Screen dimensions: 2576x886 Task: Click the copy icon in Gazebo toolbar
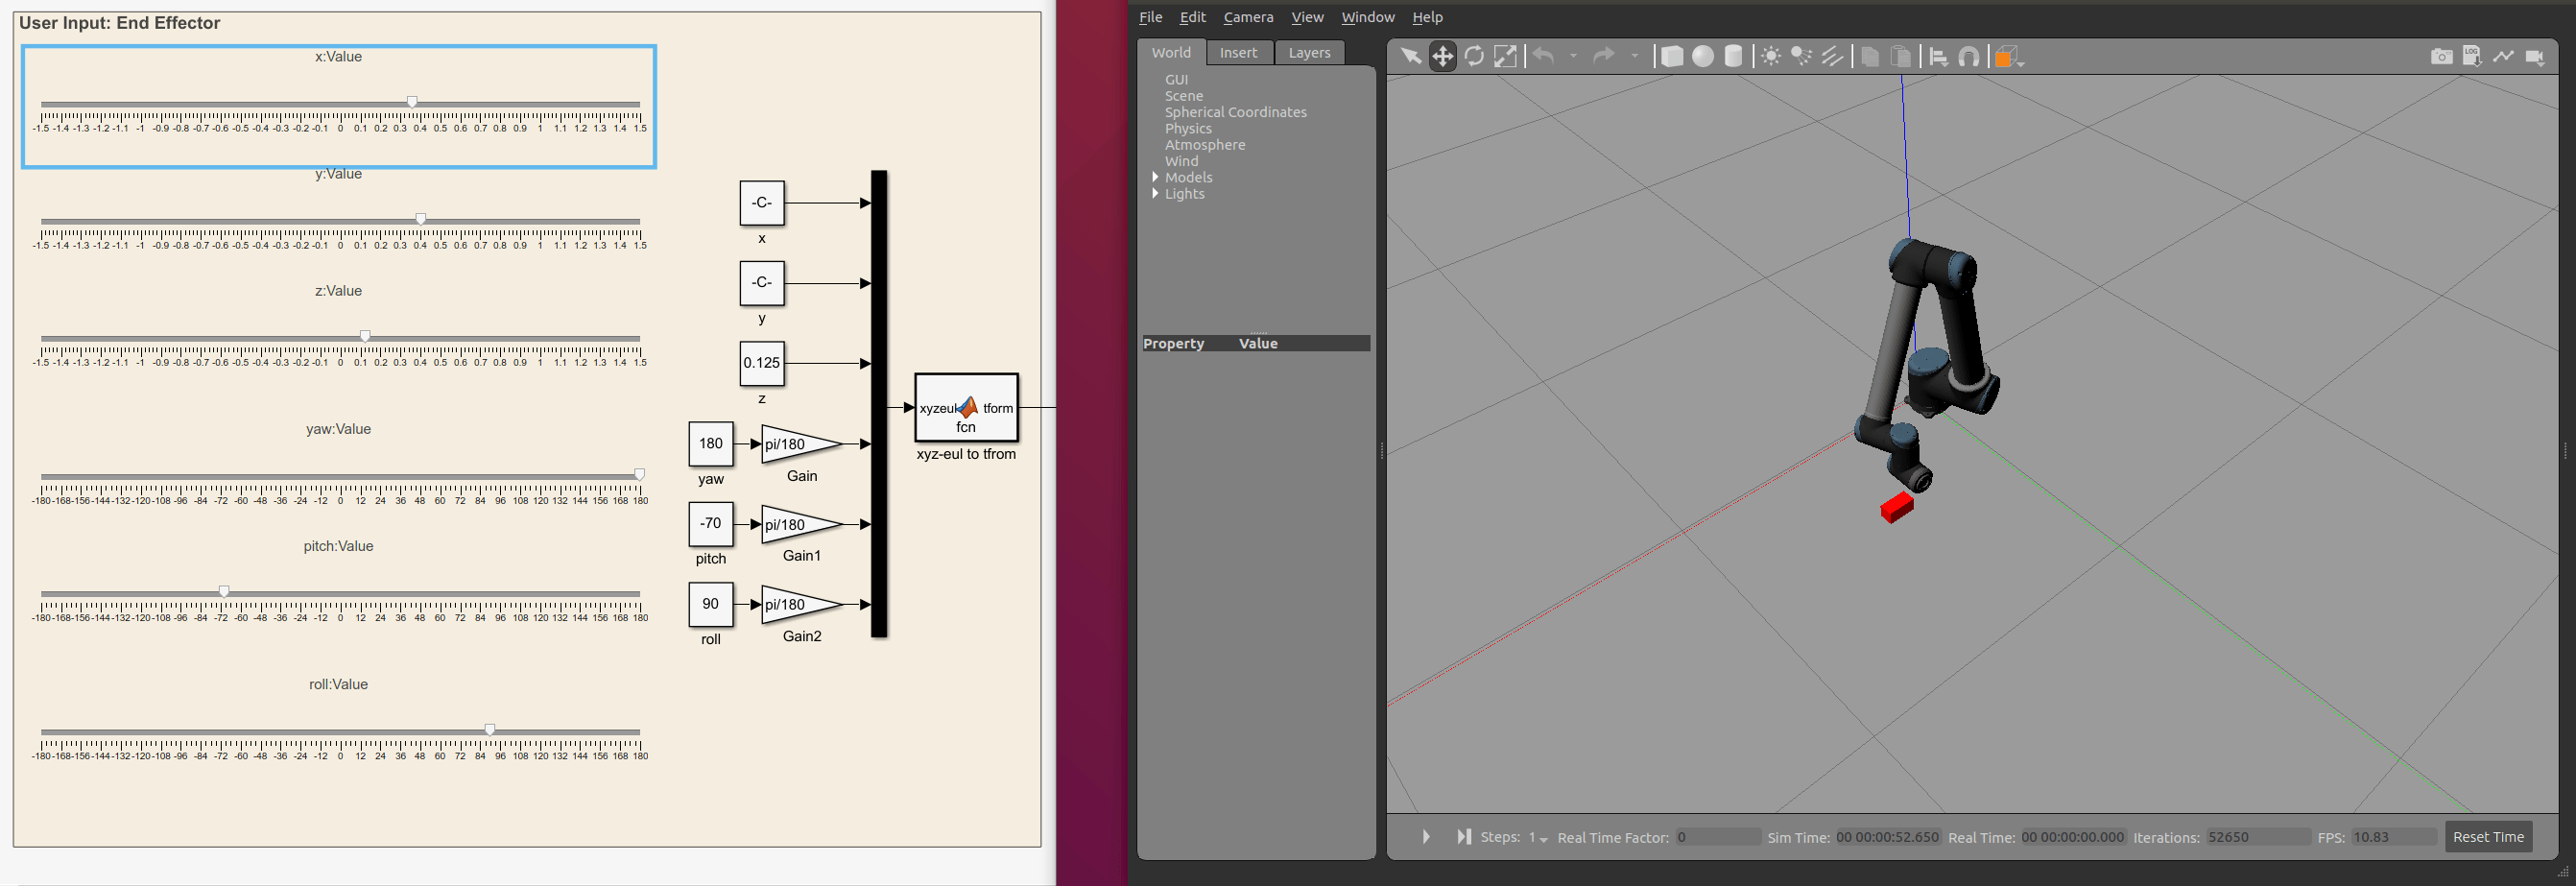[1869, 56]
